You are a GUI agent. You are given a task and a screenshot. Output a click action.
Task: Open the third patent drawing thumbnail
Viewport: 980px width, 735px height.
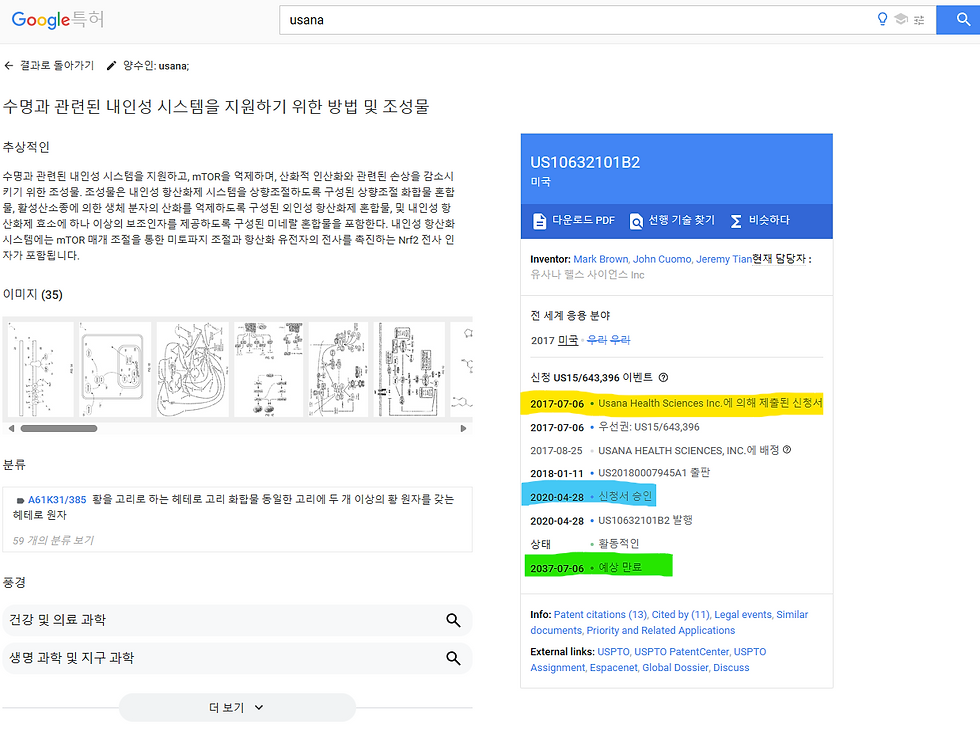pyautogui.click(x=192, y=369)
